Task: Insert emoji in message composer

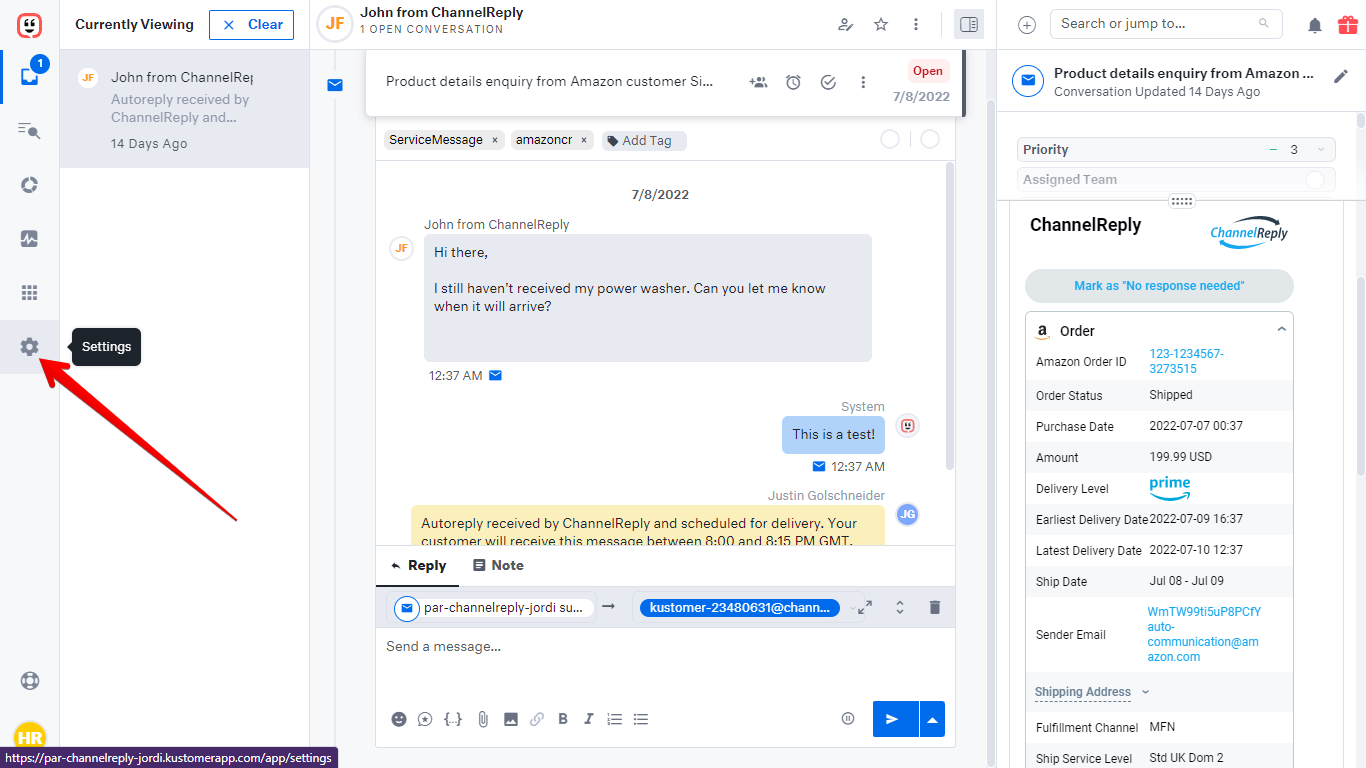Action: [399, 719]
